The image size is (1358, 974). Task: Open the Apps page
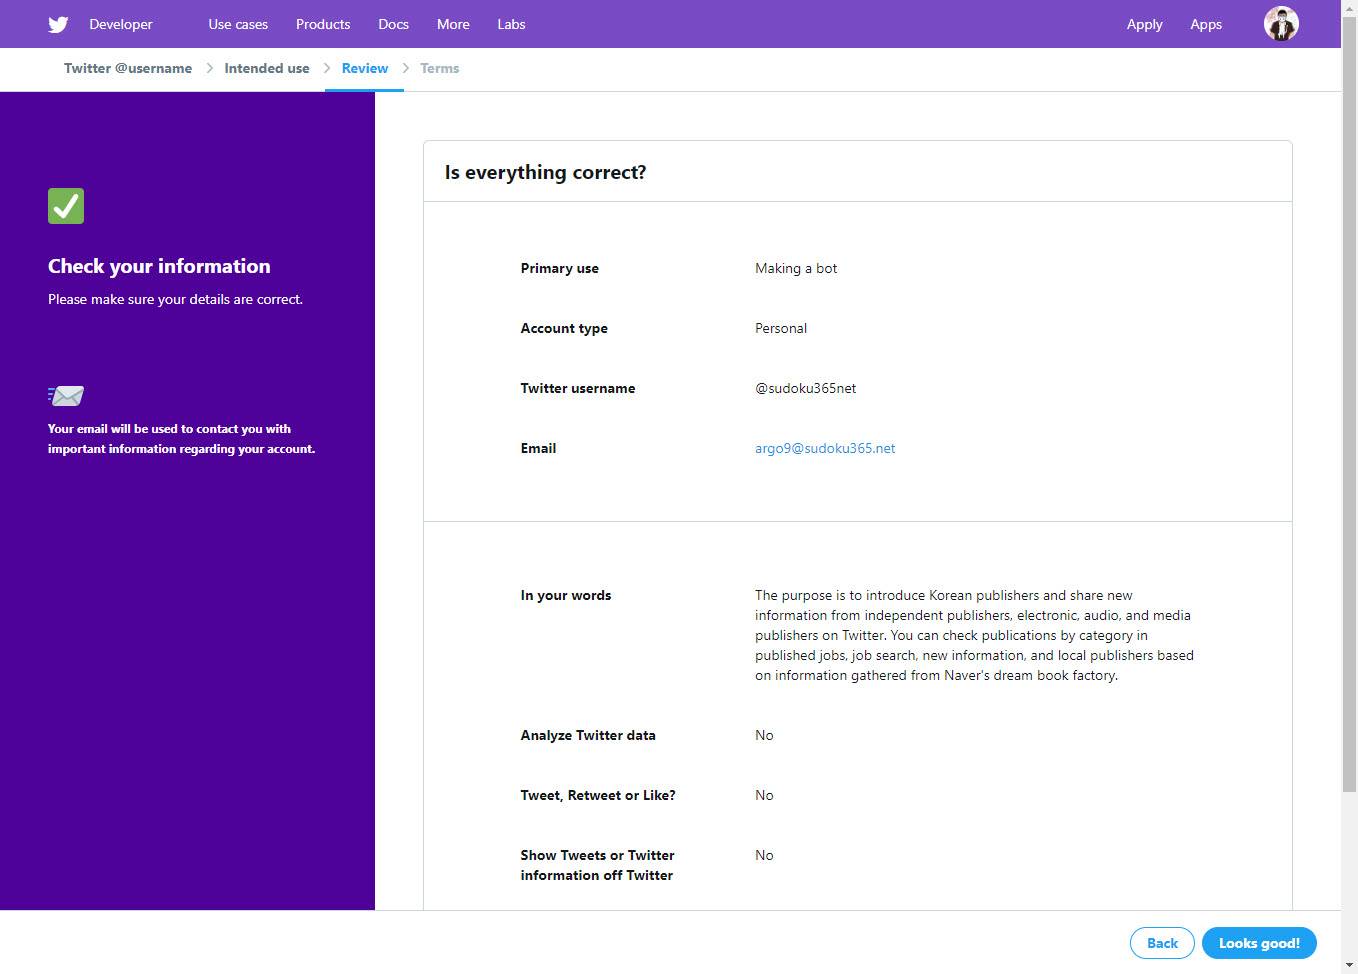[x=1206, y=24]
